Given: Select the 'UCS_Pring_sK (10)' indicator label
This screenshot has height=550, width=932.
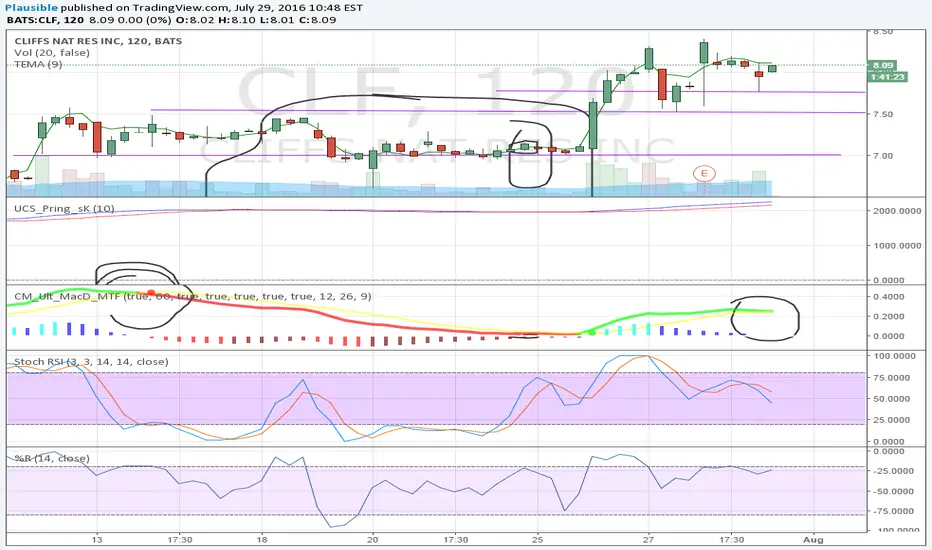Looking at the screenshot, I should coord(64,209).
